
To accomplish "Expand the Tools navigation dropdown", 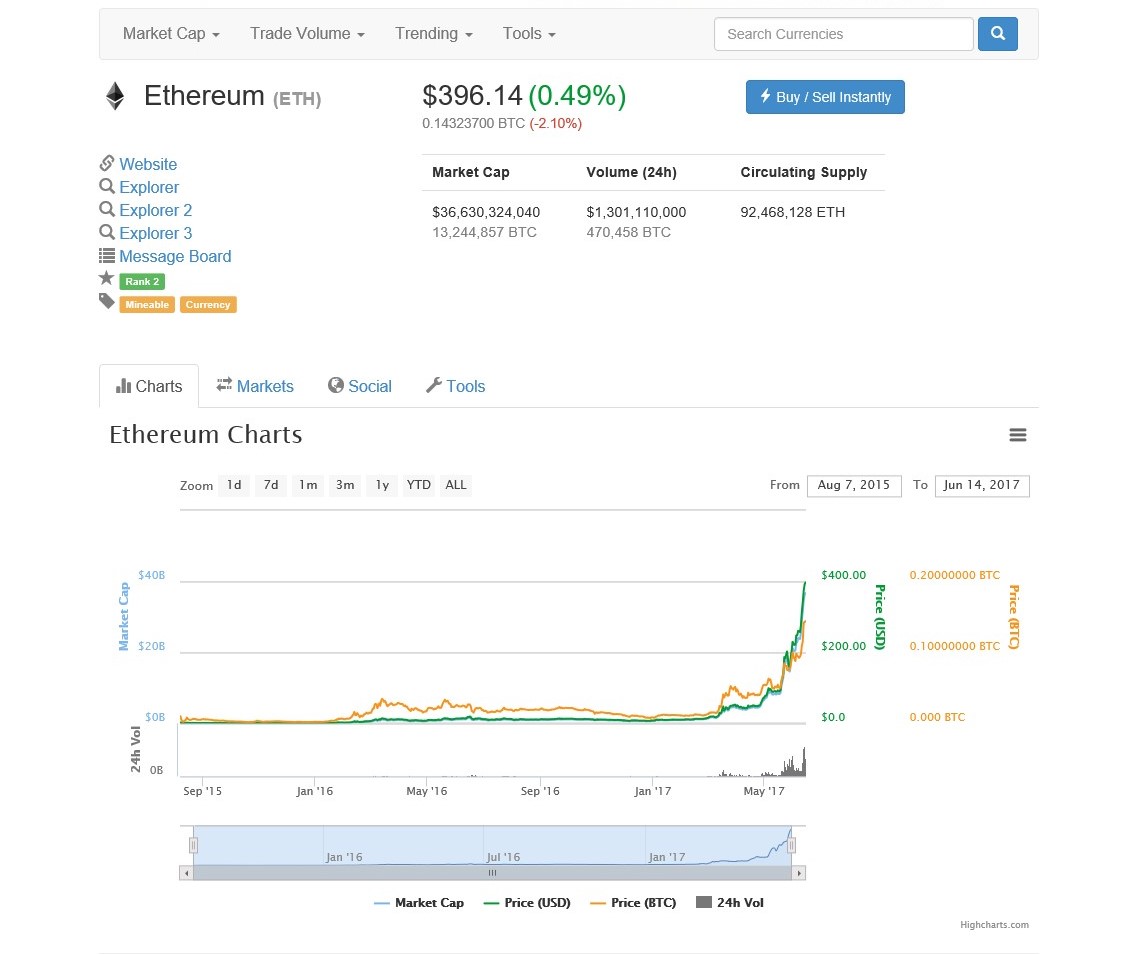I will point(528,33).
